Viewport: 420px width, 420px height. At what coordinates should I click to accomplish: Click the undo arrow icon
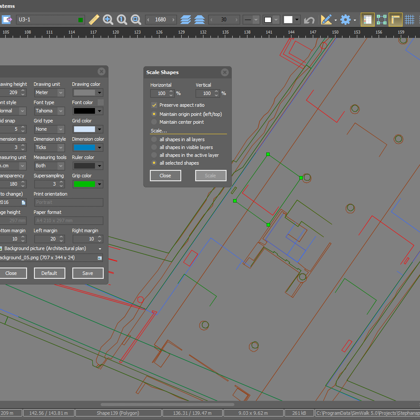[x=309, y=20]
